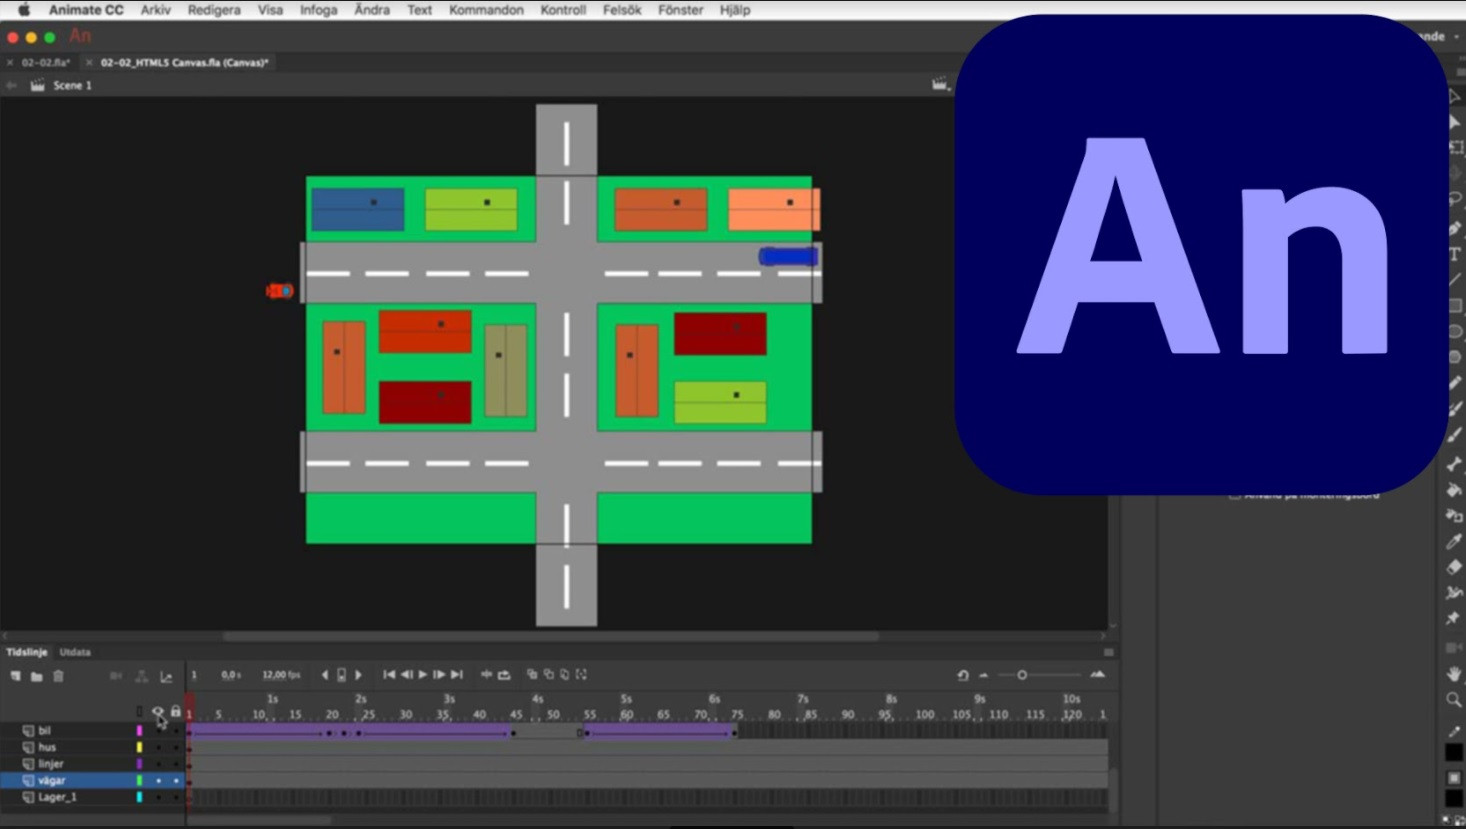Viewport: 1466px width, 829px height.
Task: Toggle lock dot of bil layer
Action: coord(176,731)
